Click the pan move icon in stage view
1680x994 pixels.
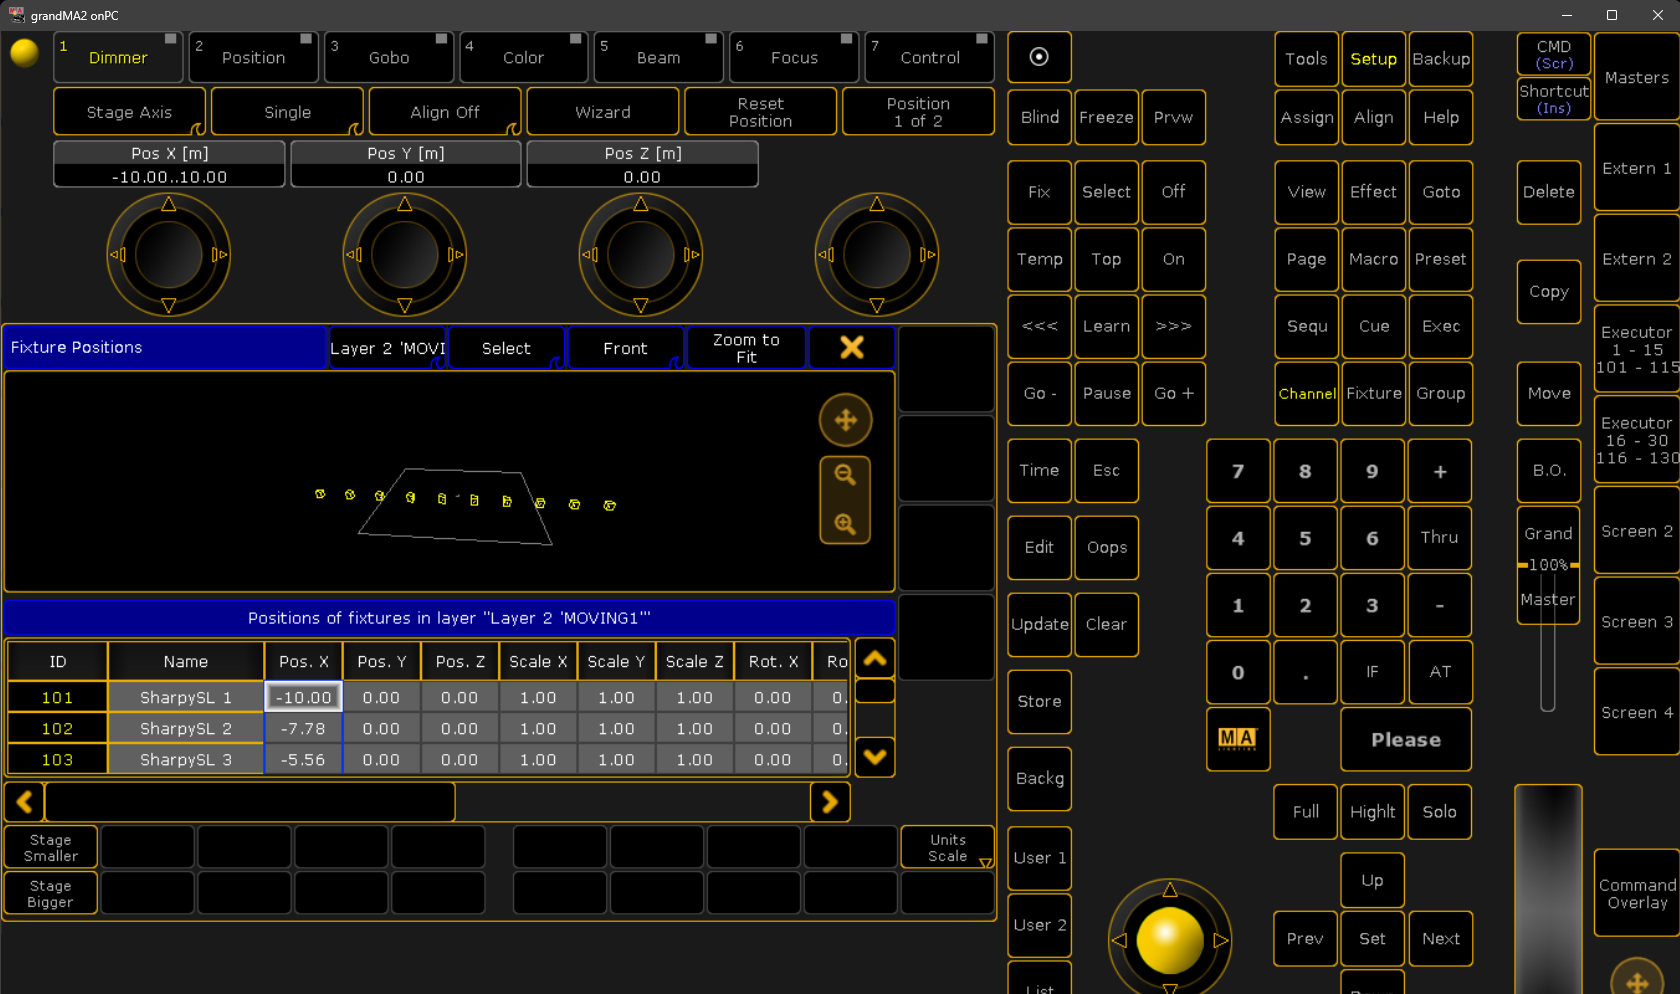click(x=845, y=420)
